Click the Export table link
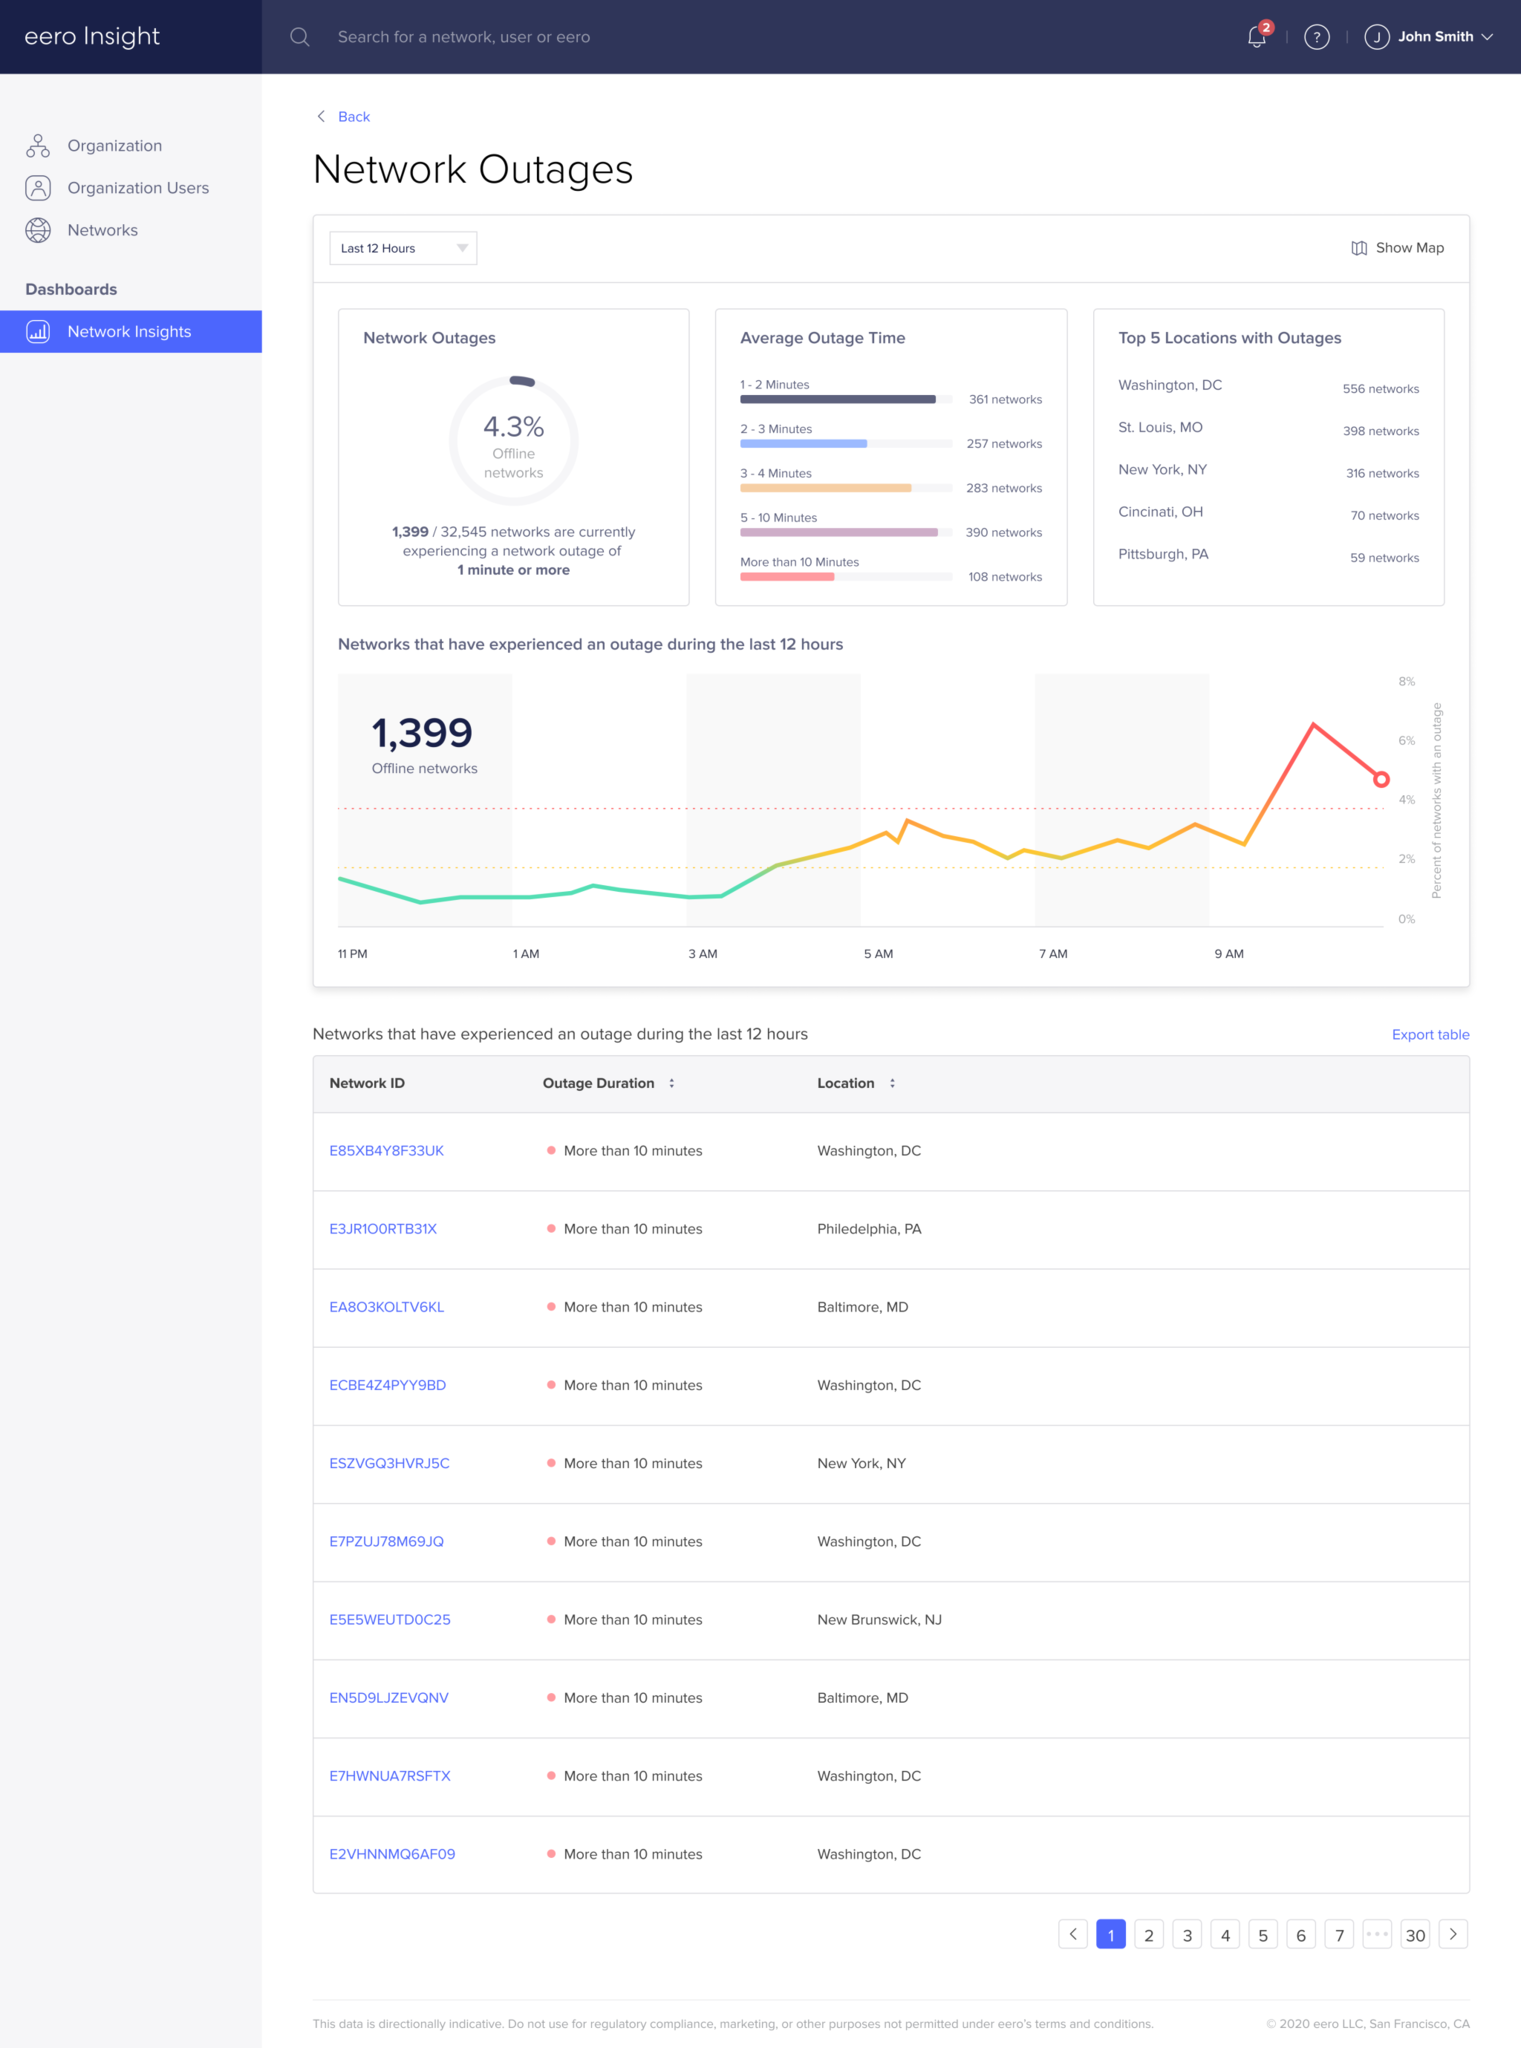 (x=1430, y=1034)
